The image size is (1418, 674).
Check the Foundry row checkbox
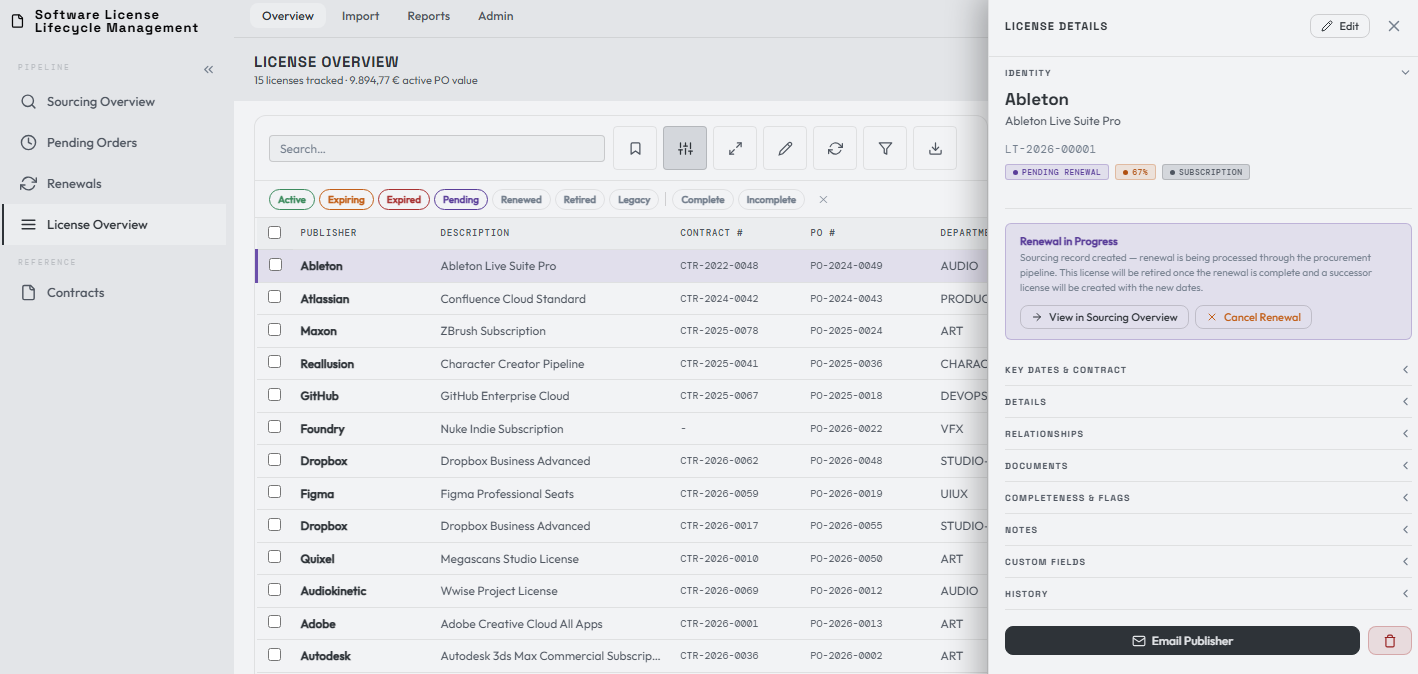[x=275, y=427]
